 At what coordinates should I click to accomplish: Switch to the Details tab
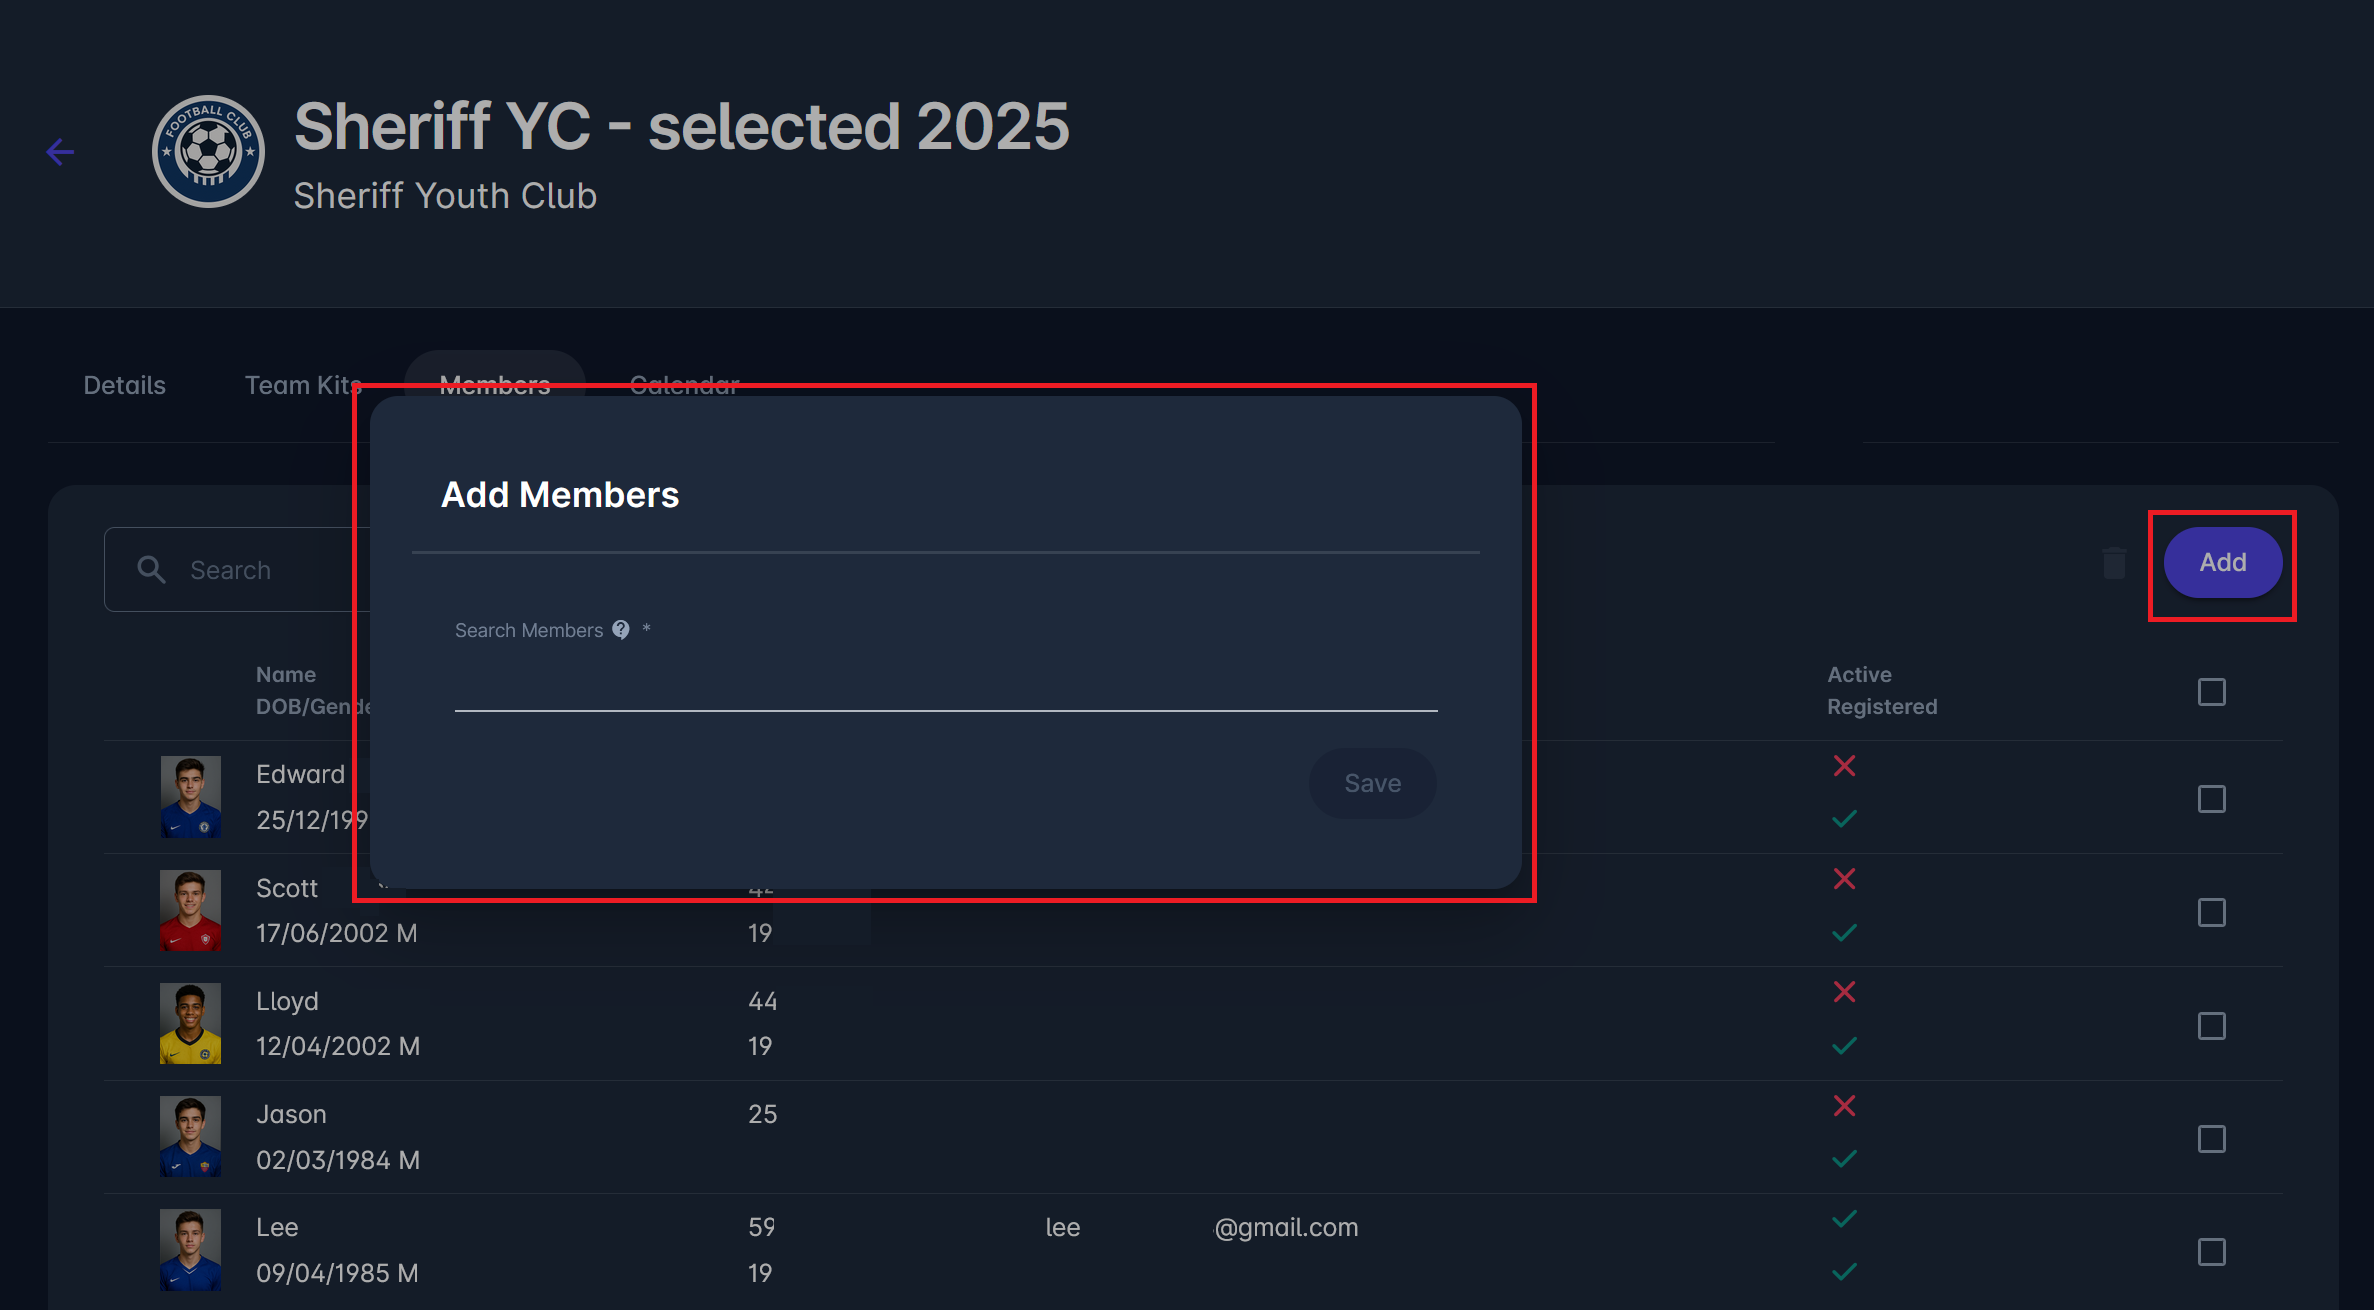coord(125,385)
